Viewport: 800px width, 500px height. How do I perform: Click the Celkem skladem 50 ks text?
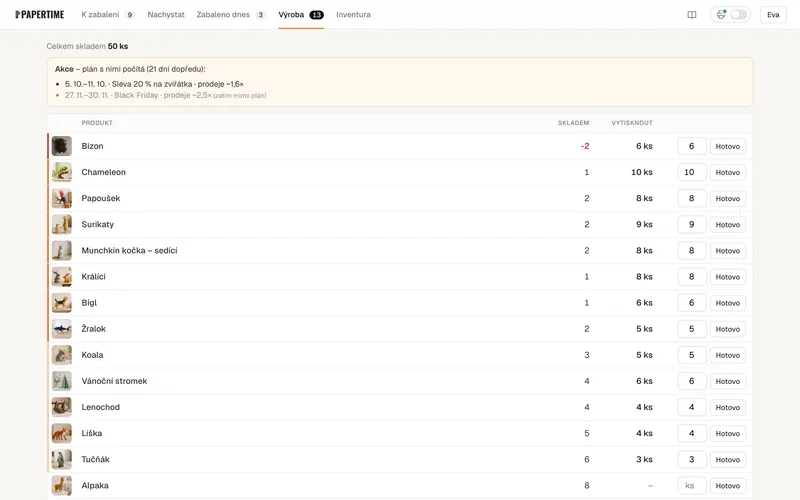tap(87, 46)
